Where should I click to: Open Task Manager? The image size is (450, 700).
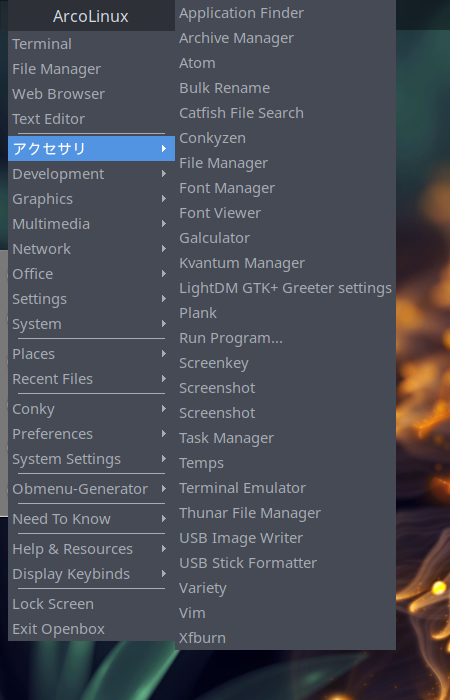[285, 438]
